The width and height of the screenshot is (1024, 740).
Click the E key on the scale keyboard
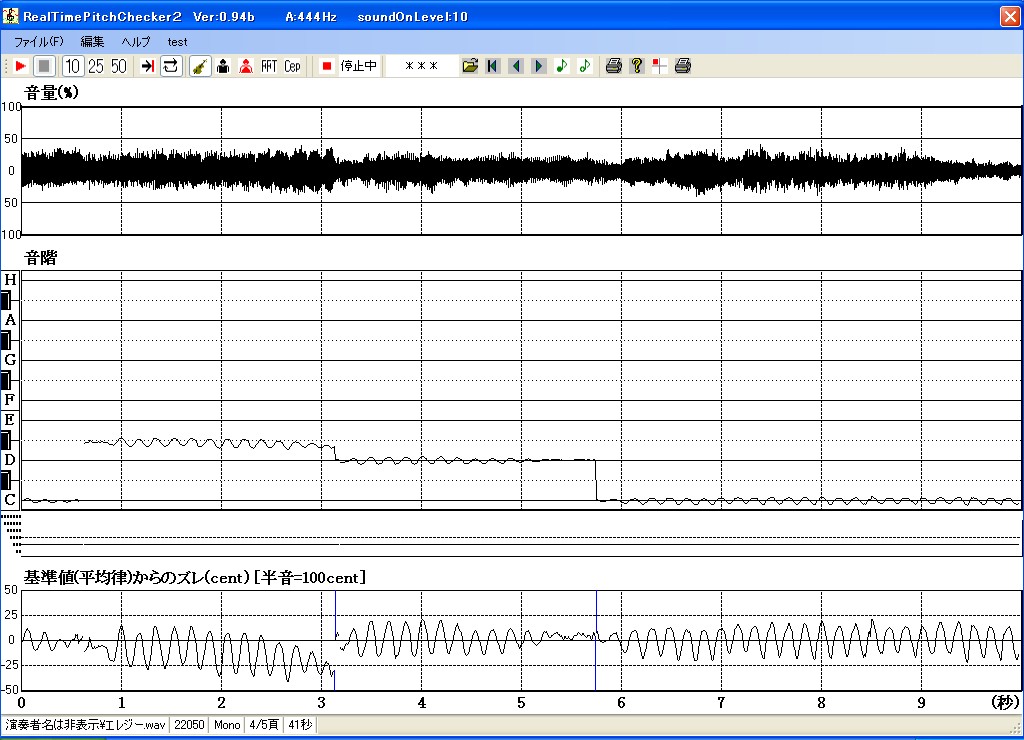[10, 420]
